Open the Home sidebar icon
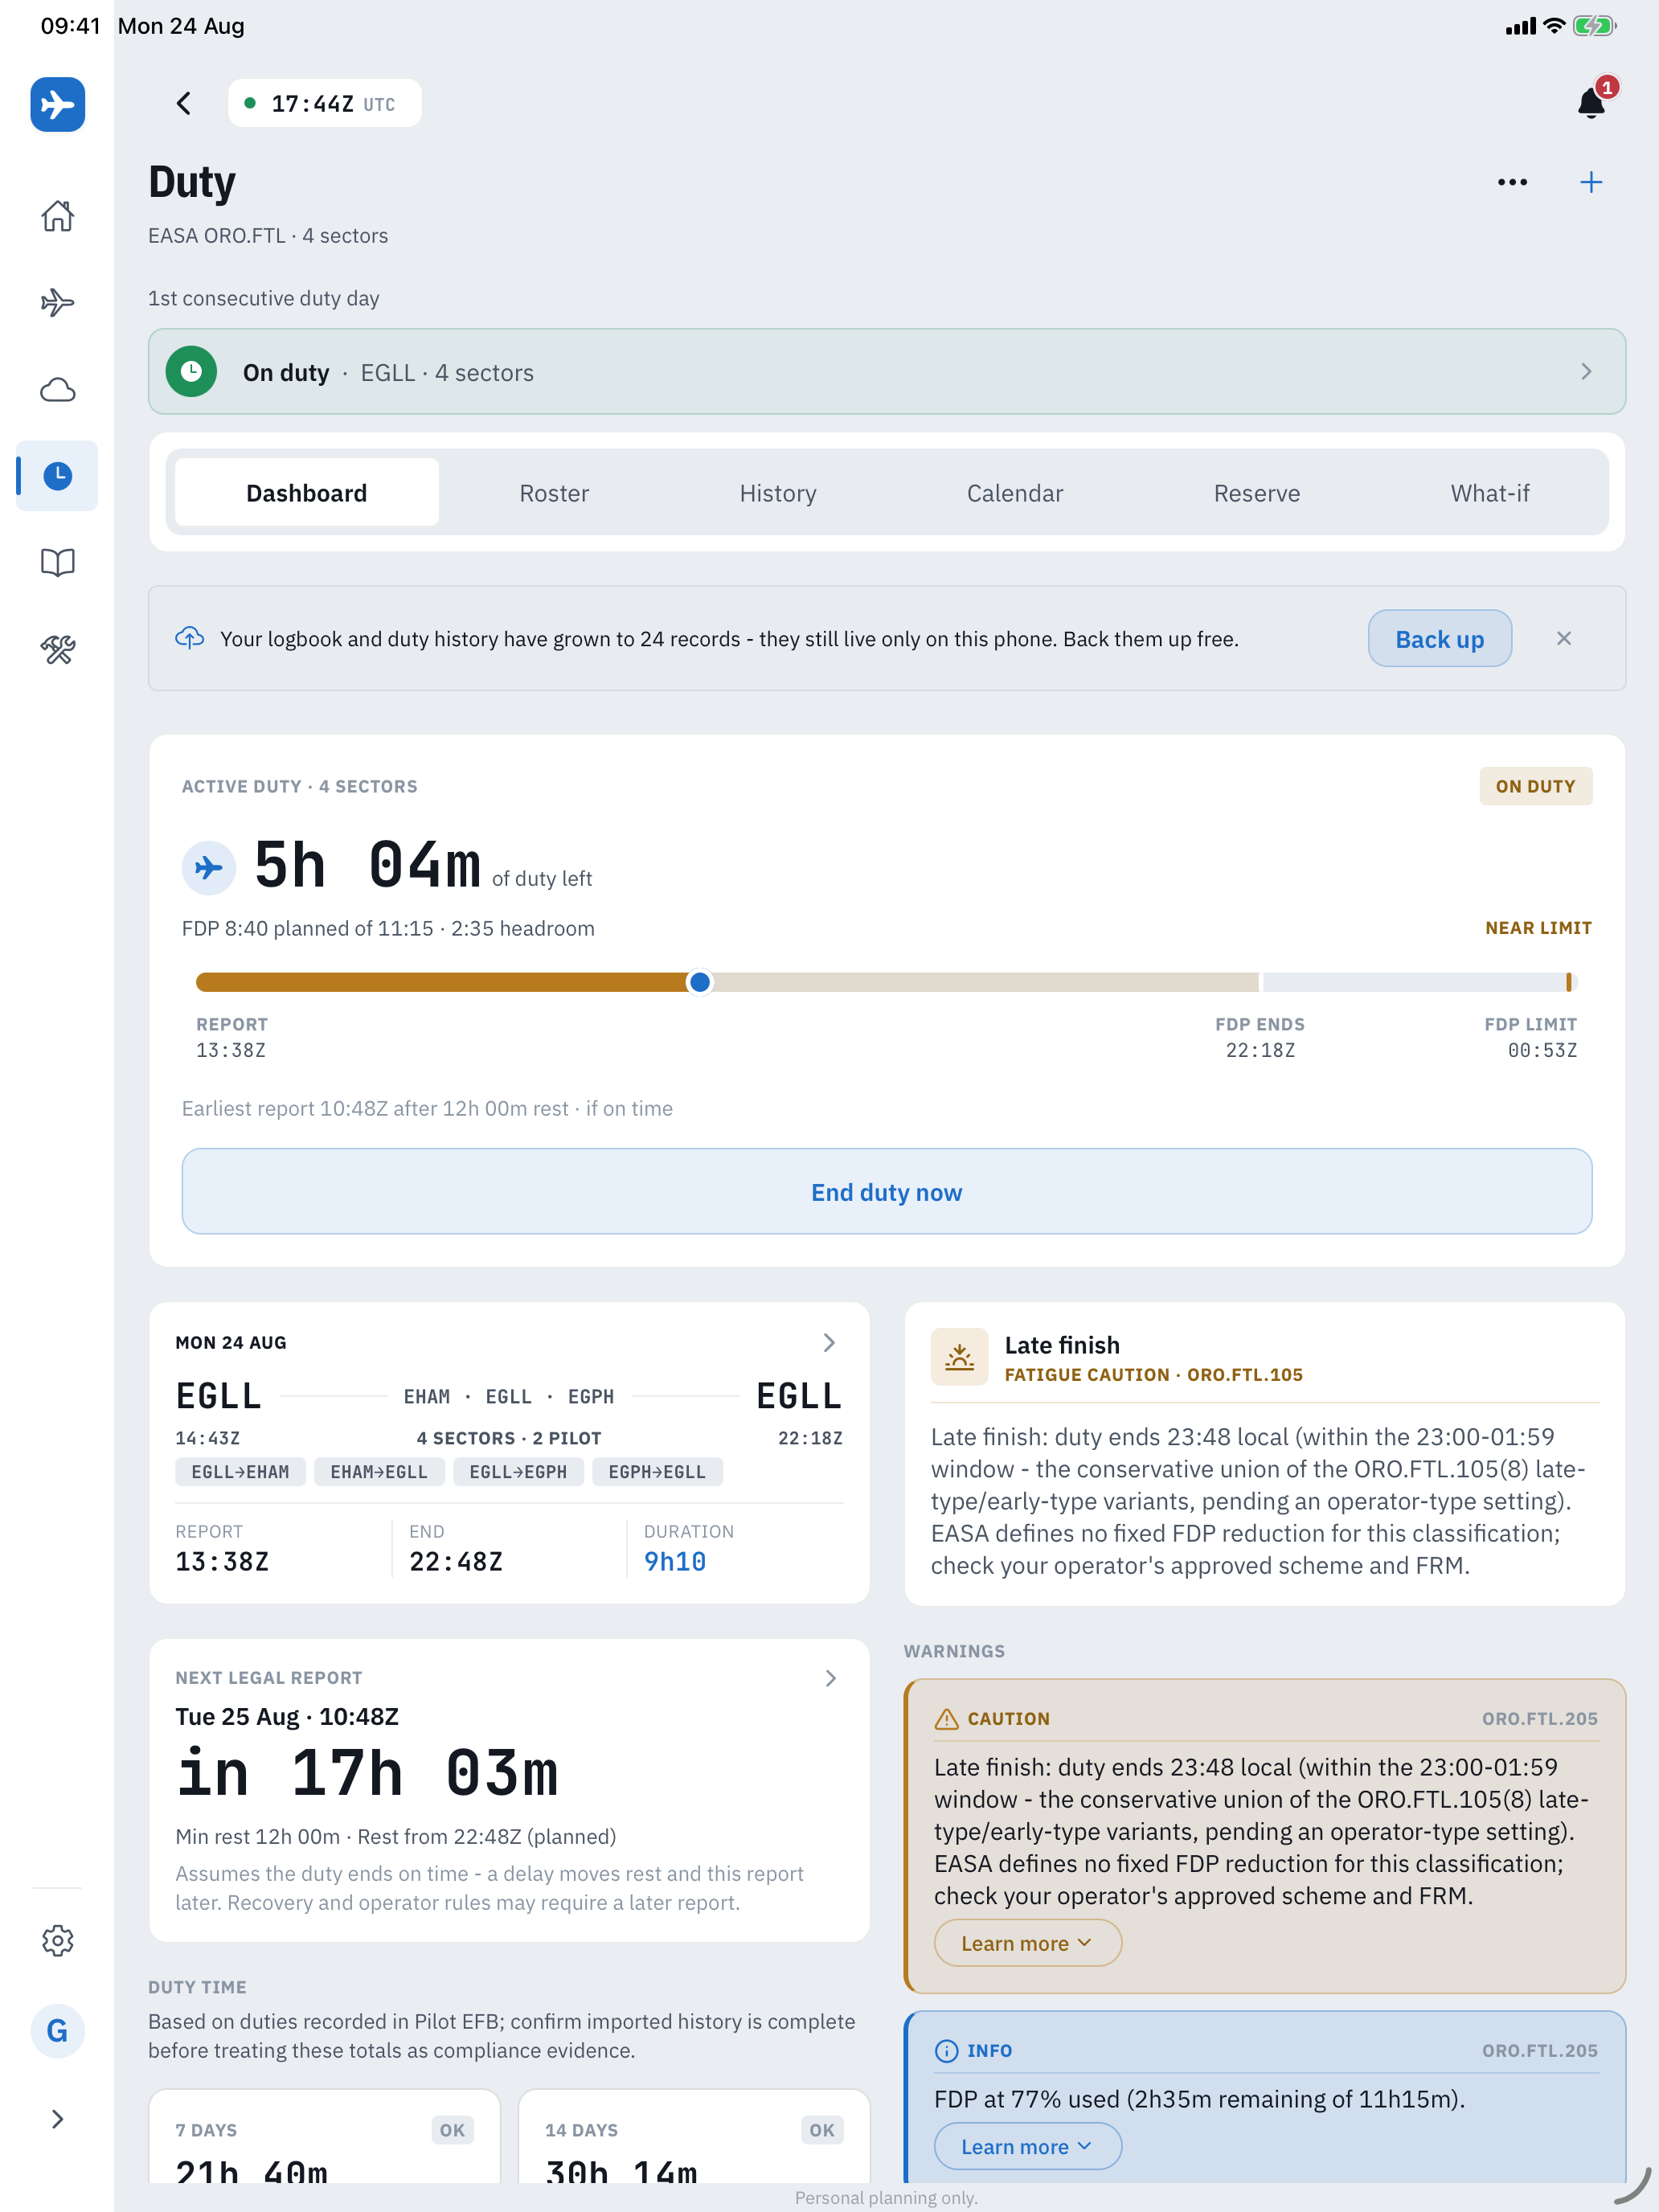 (x=57, y=216)
